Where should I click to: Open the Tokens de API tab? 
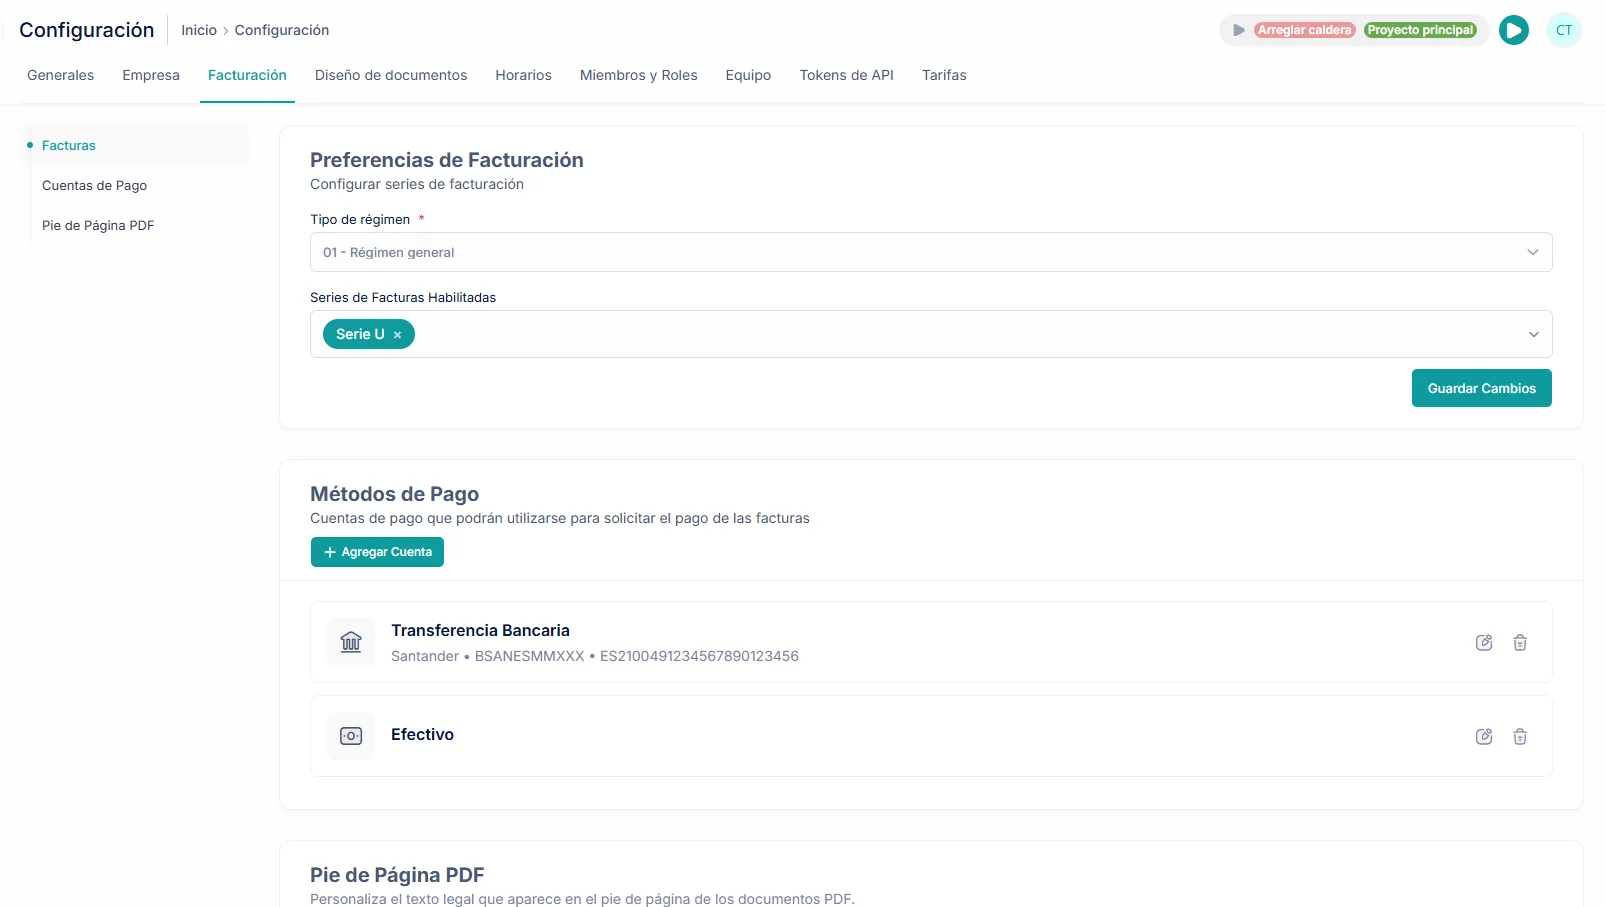(846, 75)
